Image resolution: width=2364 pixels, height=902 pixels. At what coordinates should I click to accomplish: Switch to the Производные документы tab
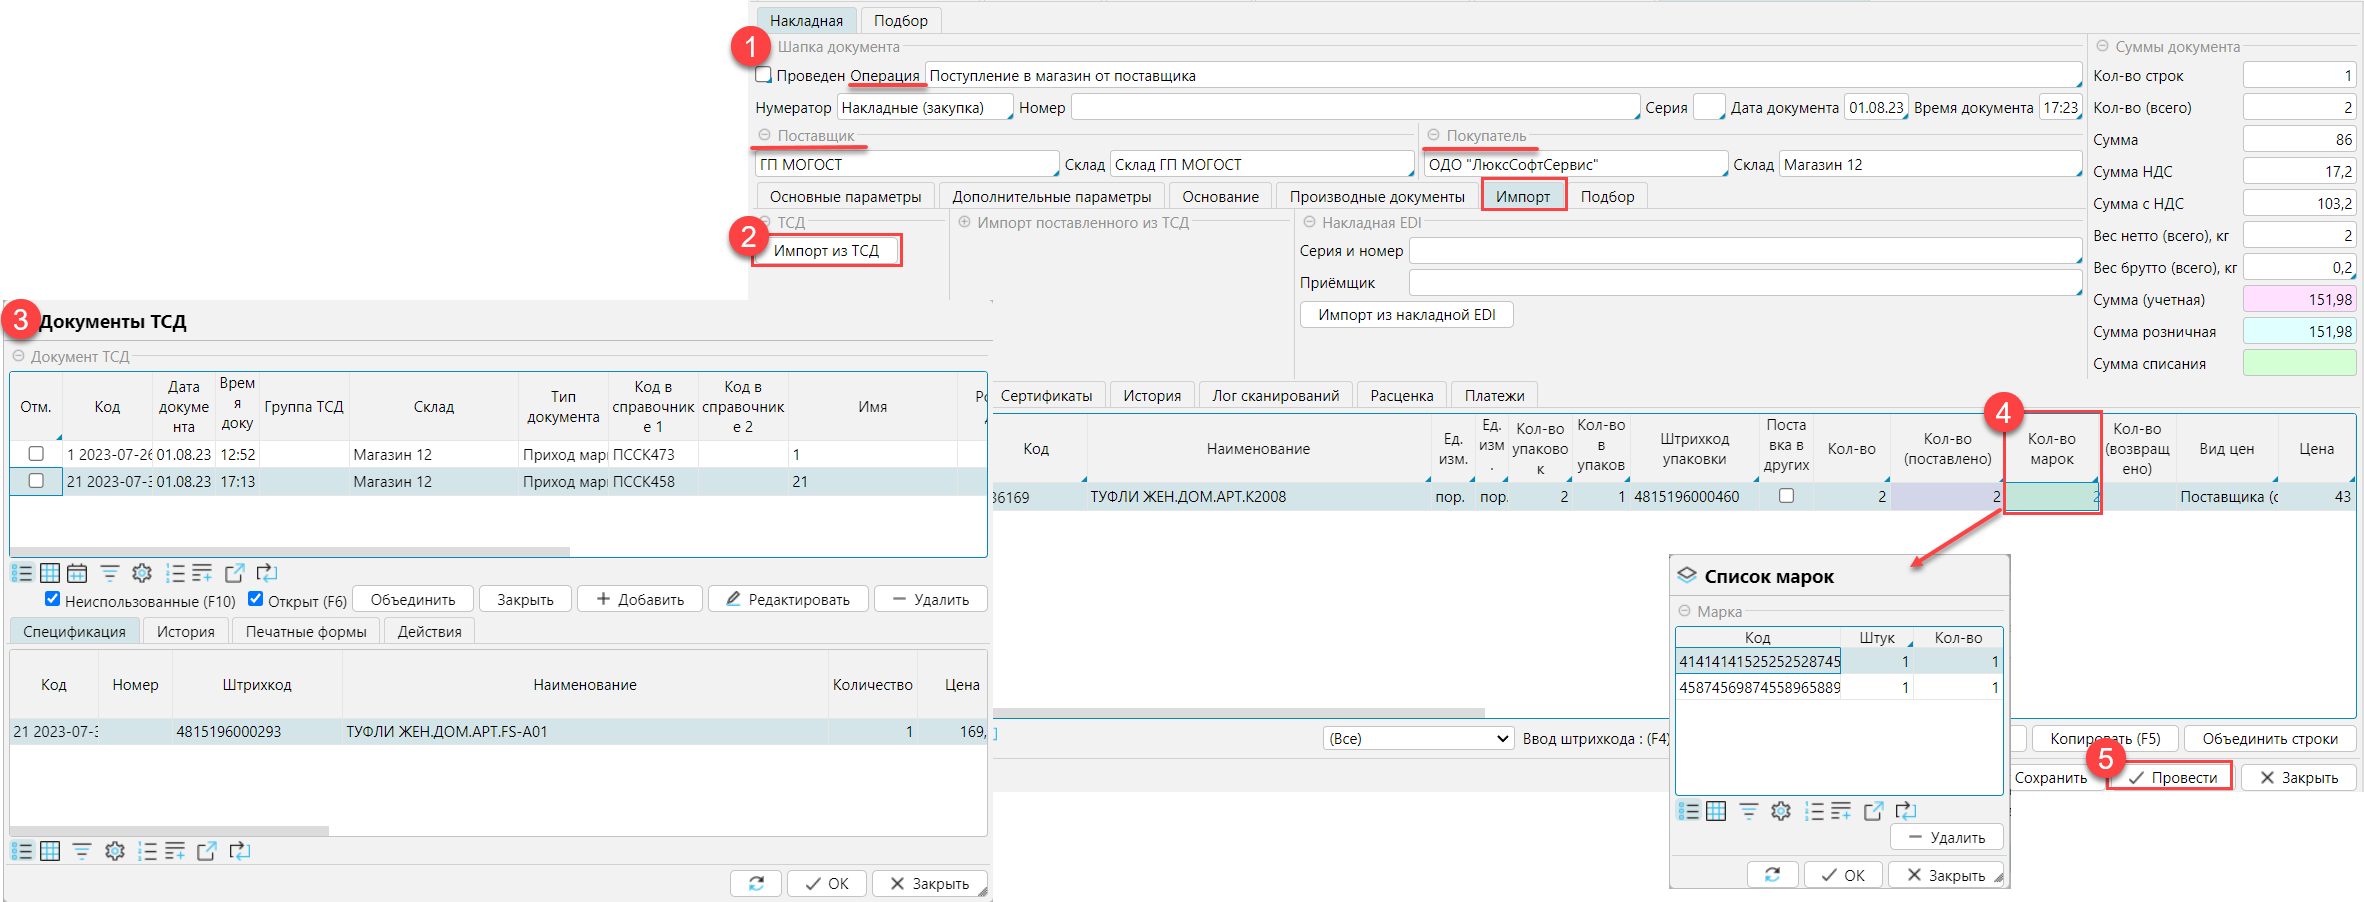(1376, 197)
